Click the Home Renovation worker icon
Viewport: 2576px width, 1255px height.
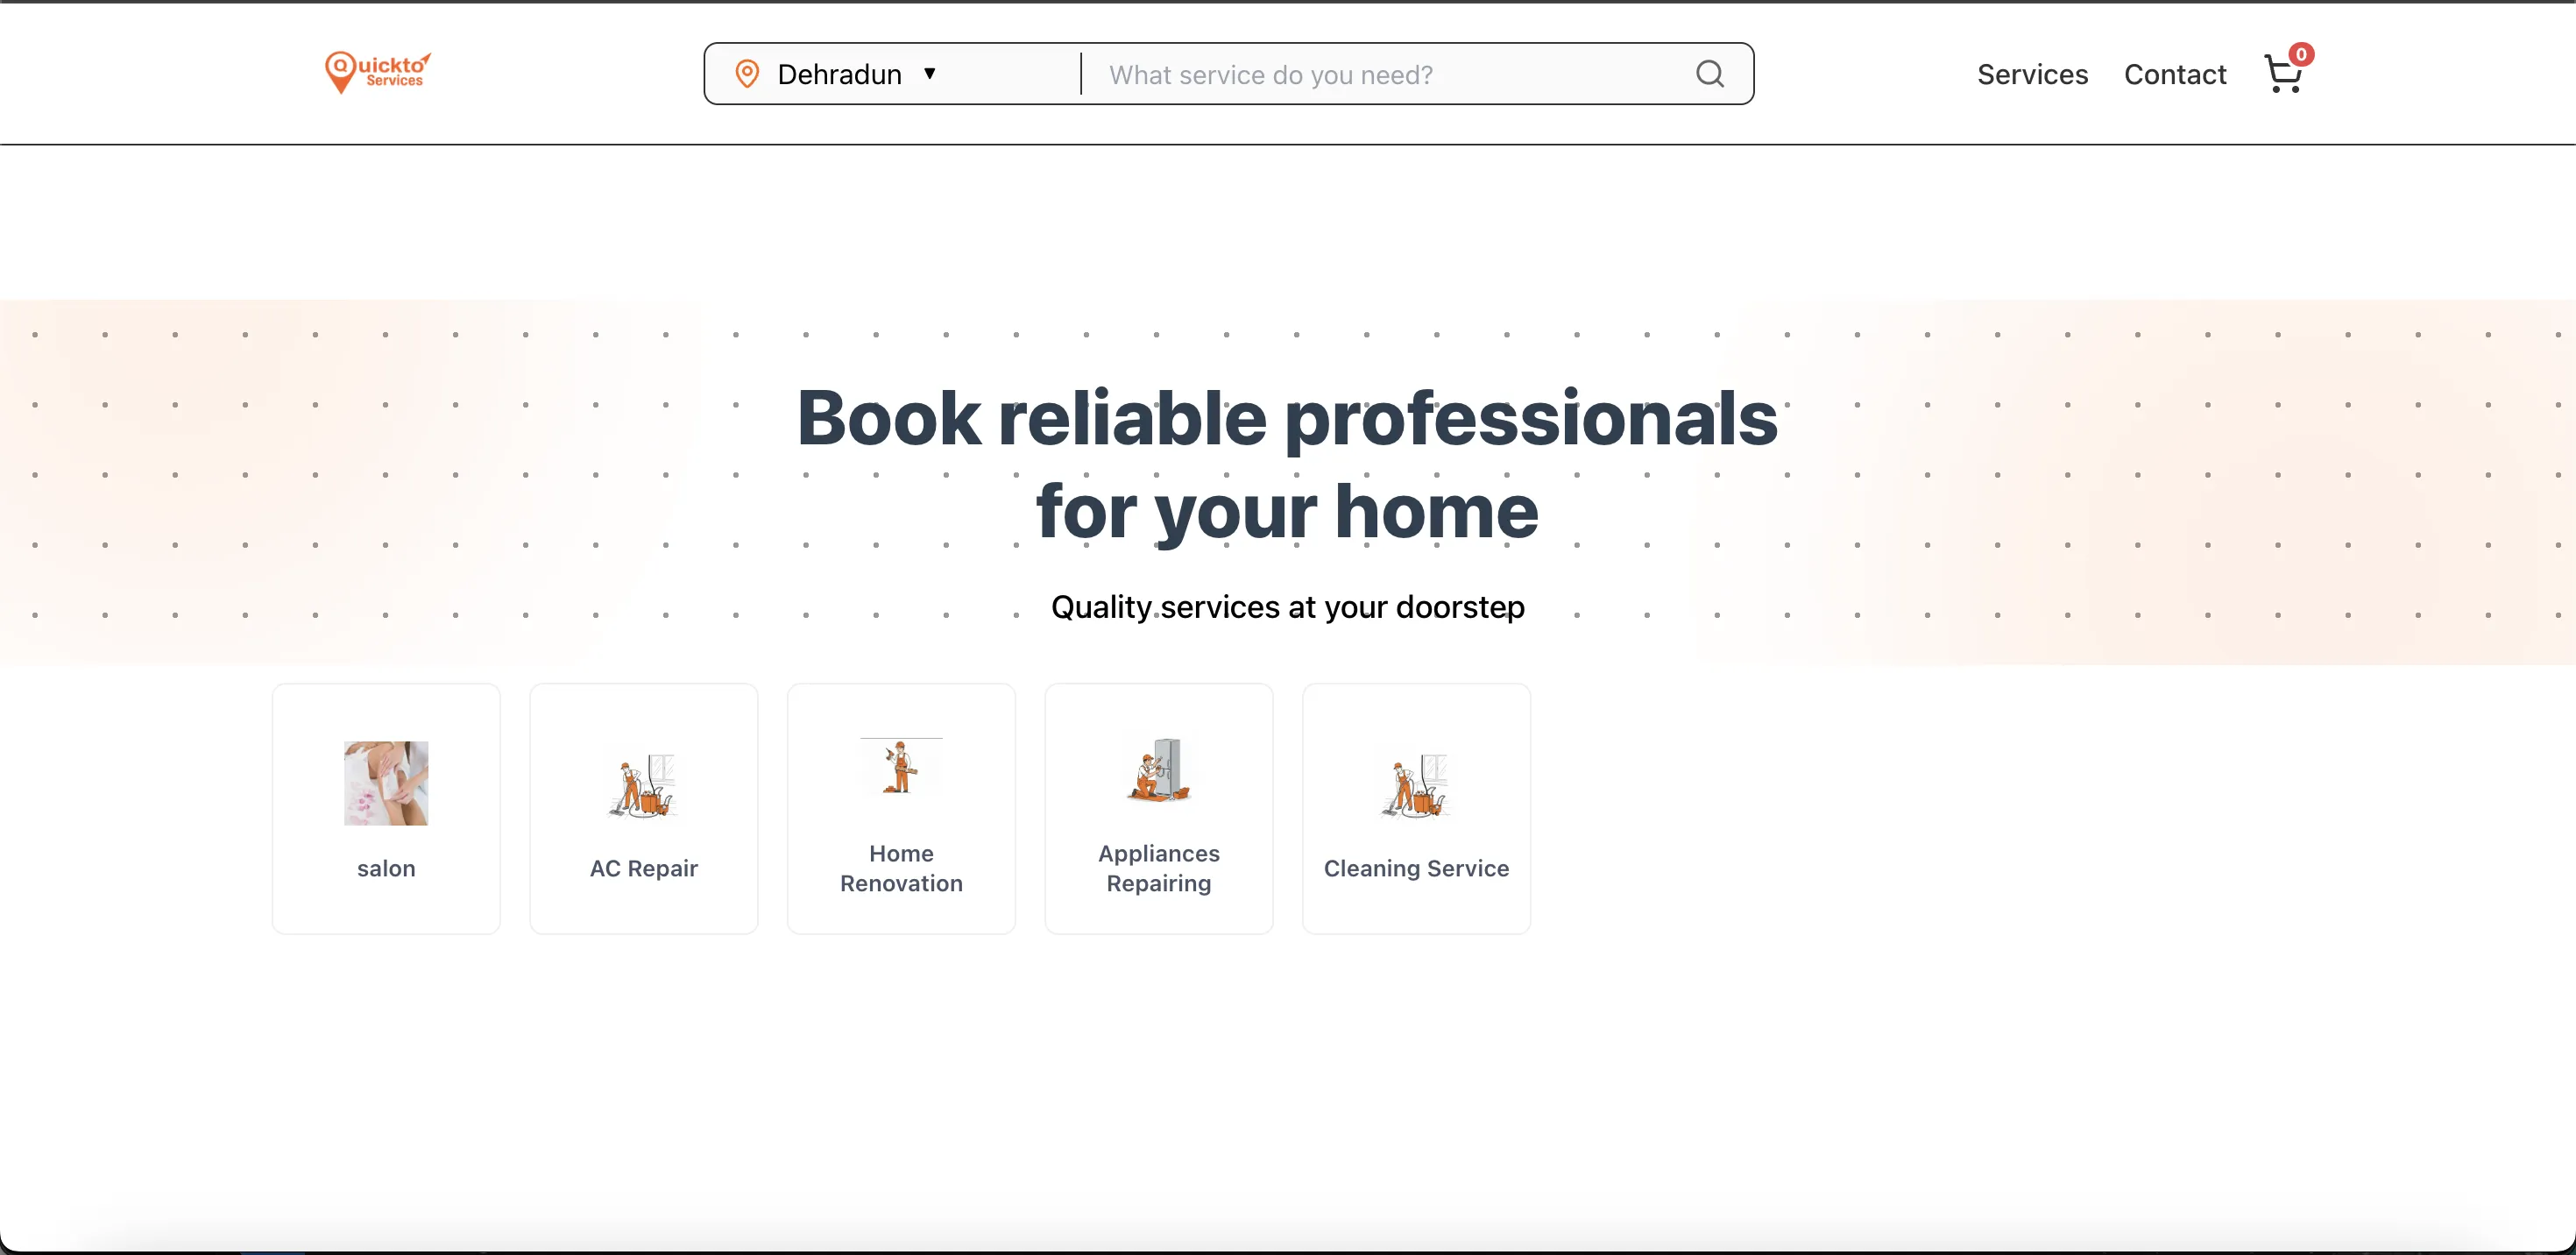[900, 768]
